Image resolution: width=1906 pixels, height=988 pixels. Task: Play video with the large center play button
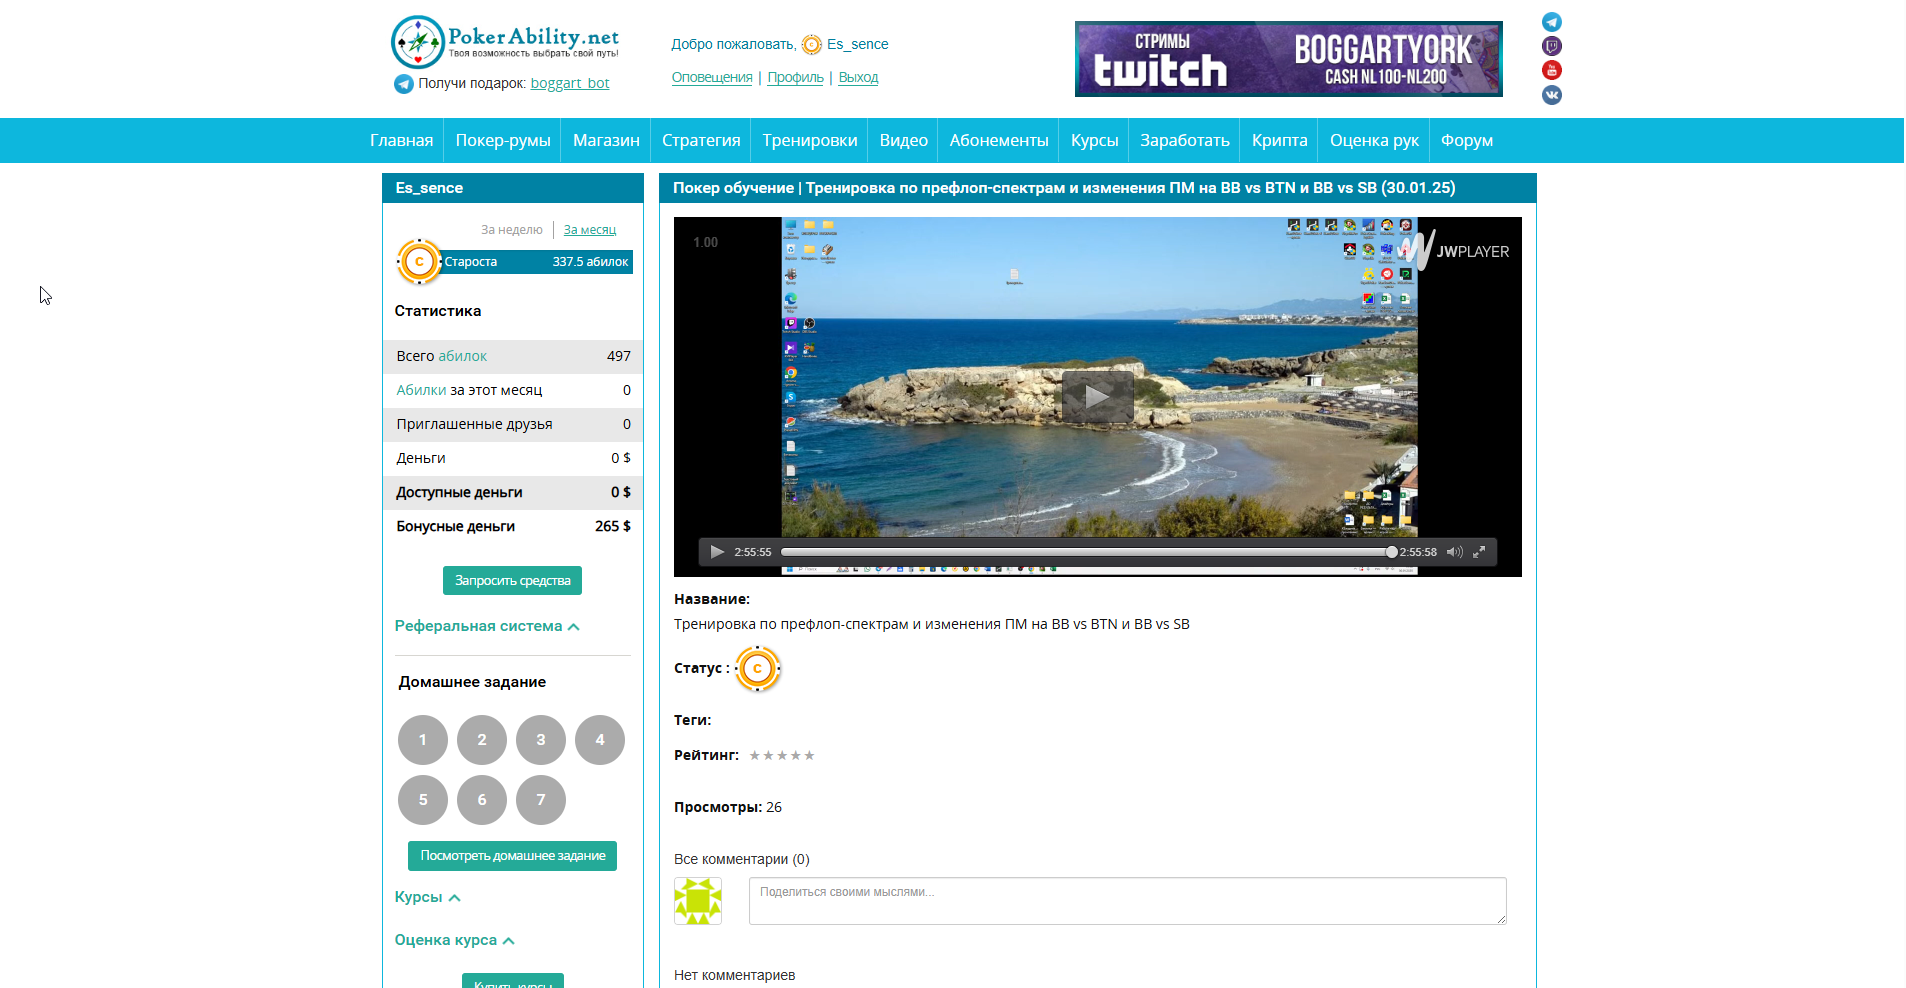pyautogui.click(x=1097, y=396)
